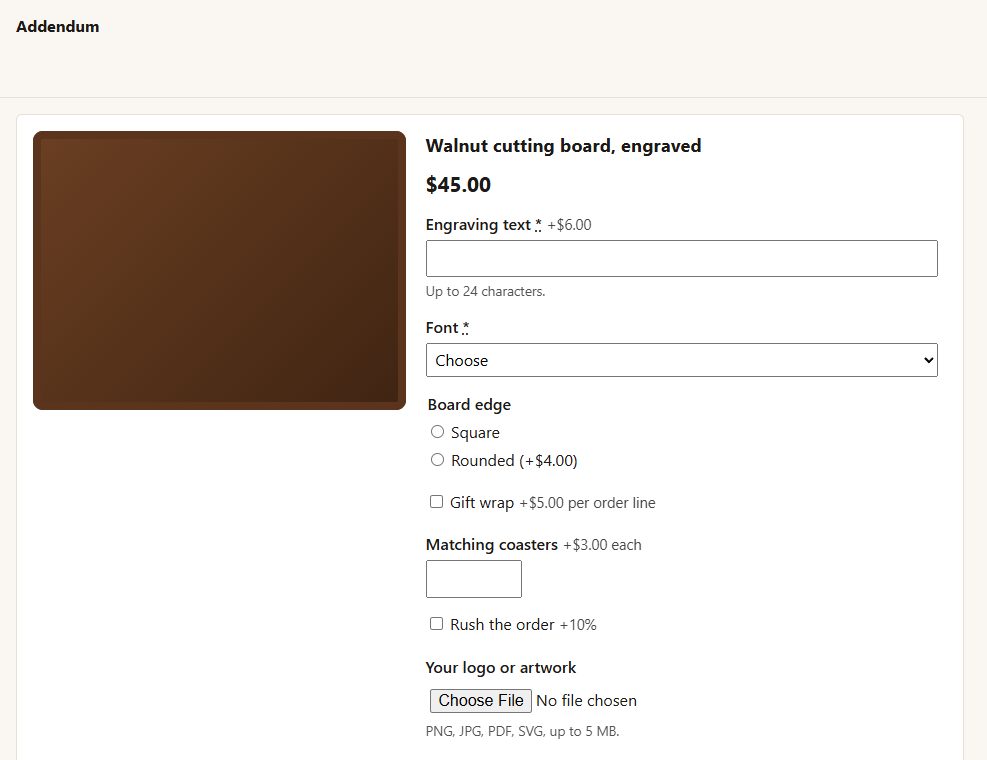Click the 'Gift wrap' label text
This screenshot has height=760, width=987.
(482, 502)
